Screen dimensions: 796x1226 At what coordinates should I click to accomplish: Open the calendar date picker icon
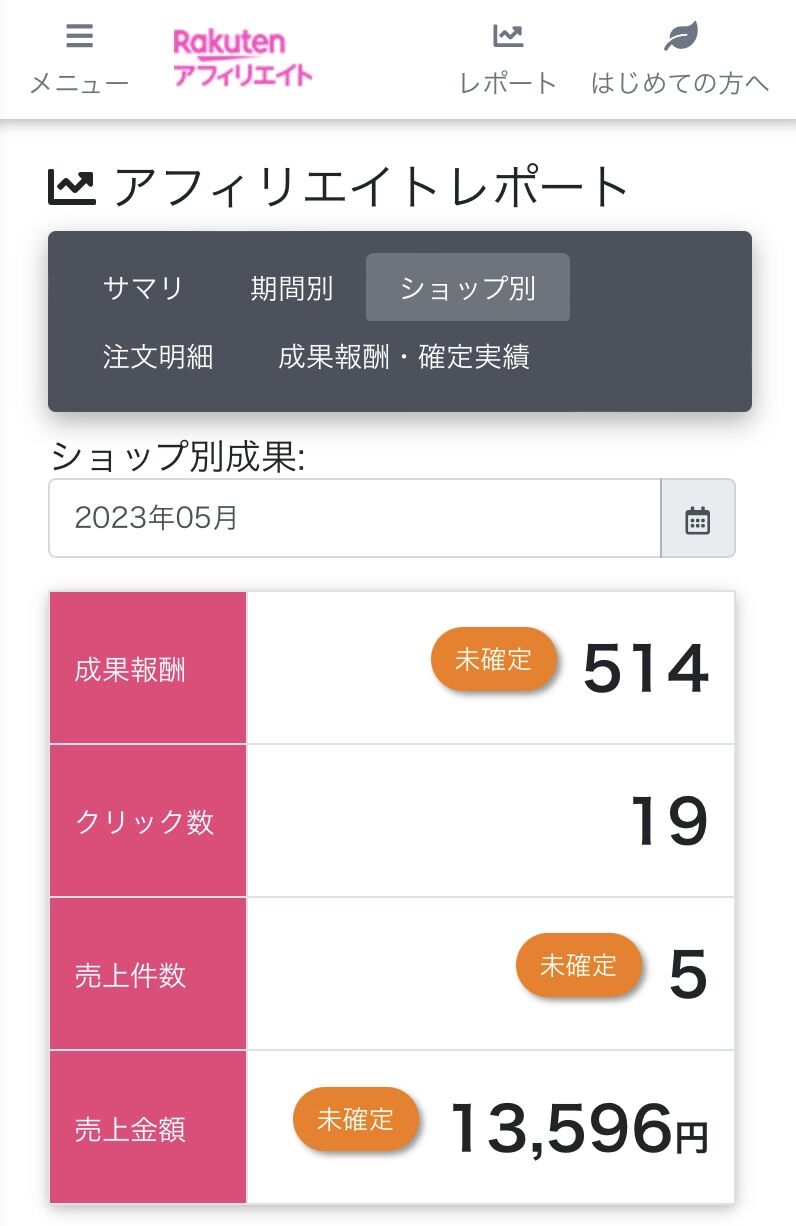pos(697,519)
